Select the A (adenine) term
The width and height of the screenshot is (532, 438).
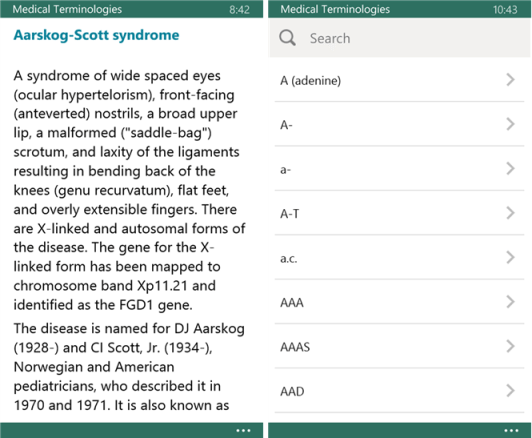pos(399,80)
